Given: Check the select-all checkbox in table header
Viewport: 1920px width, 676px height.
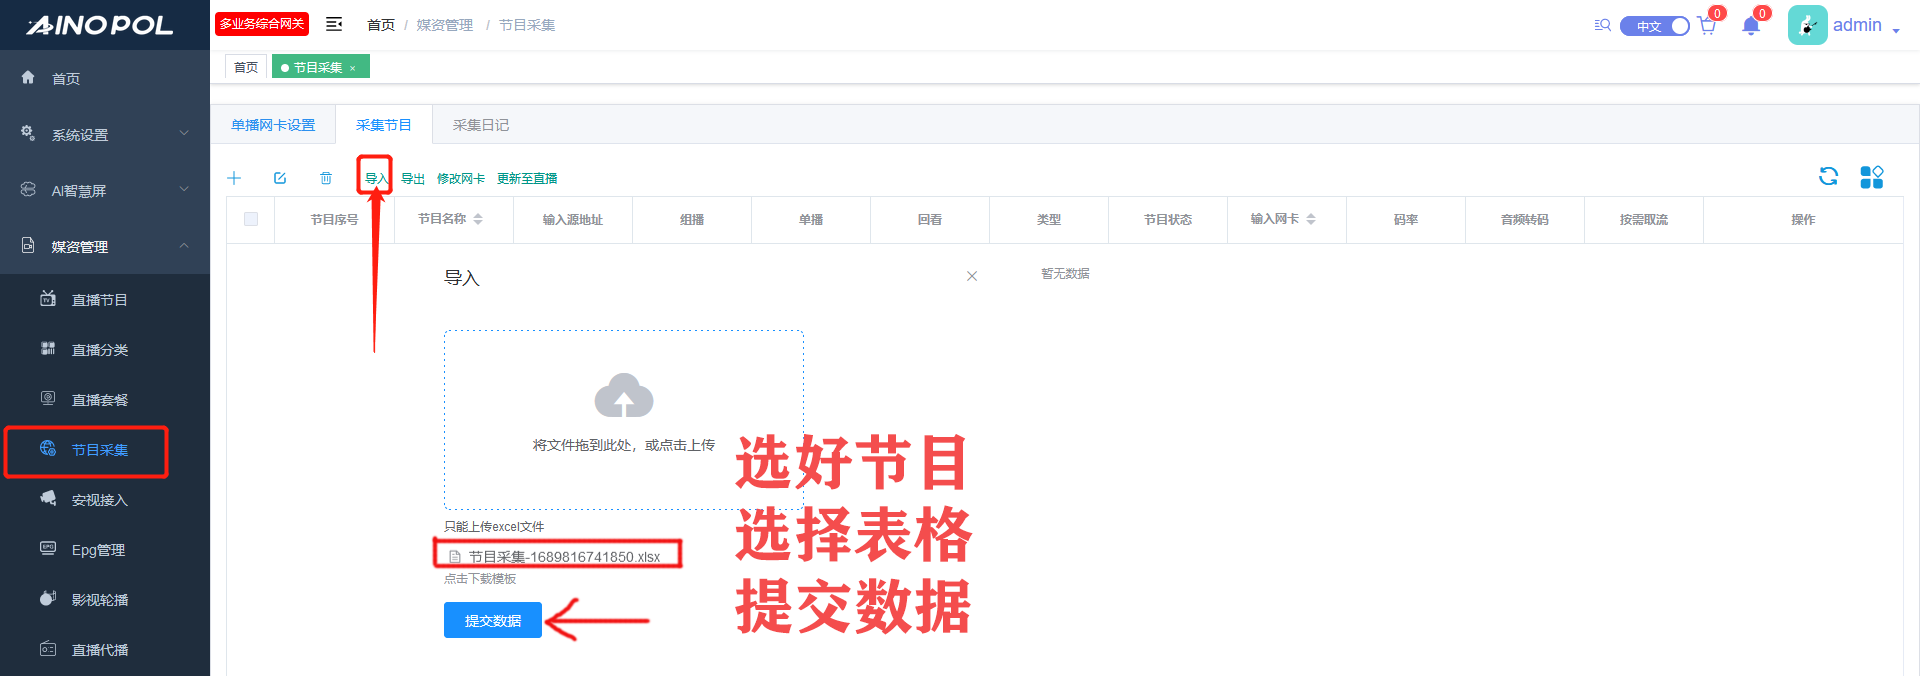Looking at the screenshot, I should pyautogui.click(x=251, y=219).
